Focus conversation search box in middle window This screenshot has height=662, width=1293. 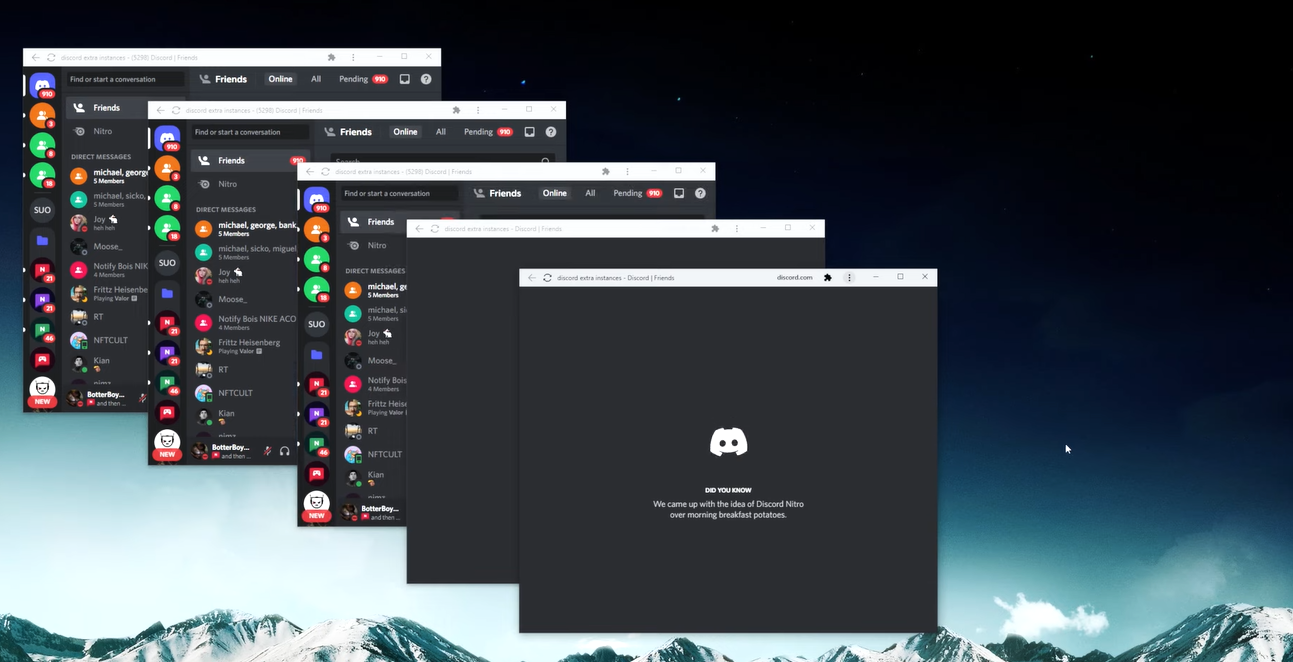pos(399,193)
